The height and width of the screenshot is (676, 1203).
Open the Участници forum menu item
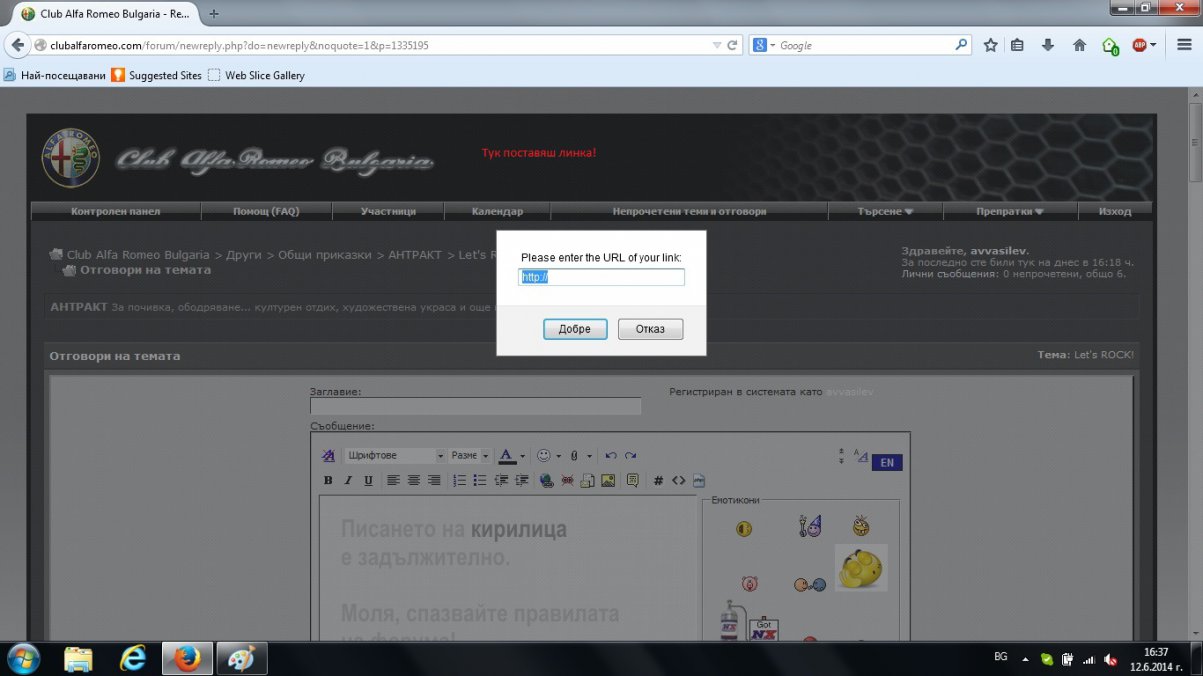388,211
